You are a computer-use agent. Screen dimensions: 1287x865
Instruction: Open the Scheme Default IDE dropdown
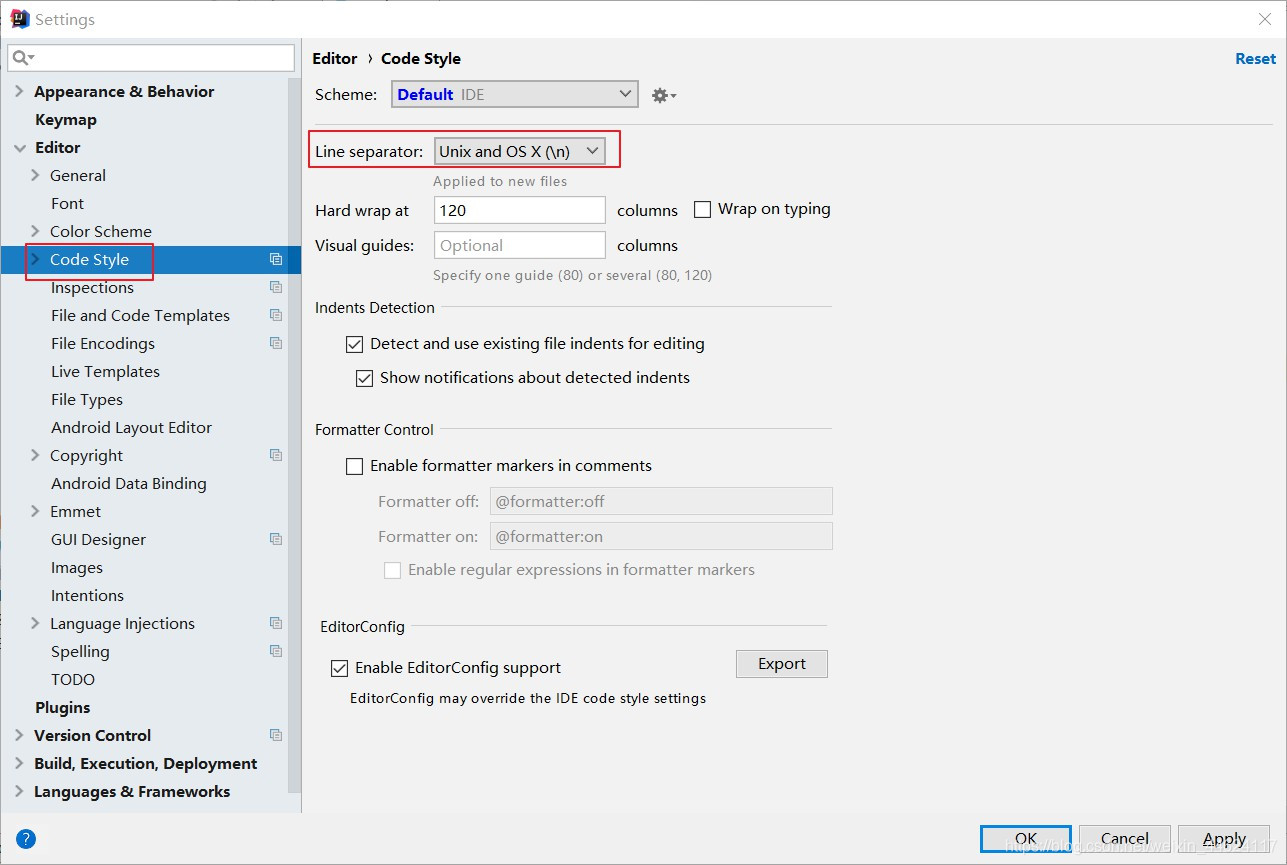(x=514, y=94)
